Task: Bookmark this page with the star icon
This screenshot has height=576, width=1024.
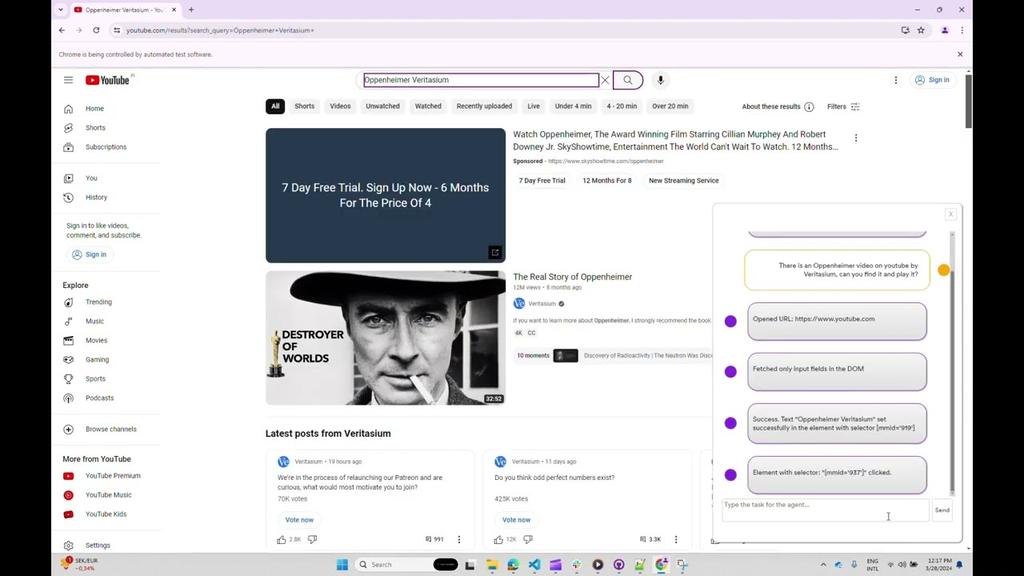Action: point(921,30)
